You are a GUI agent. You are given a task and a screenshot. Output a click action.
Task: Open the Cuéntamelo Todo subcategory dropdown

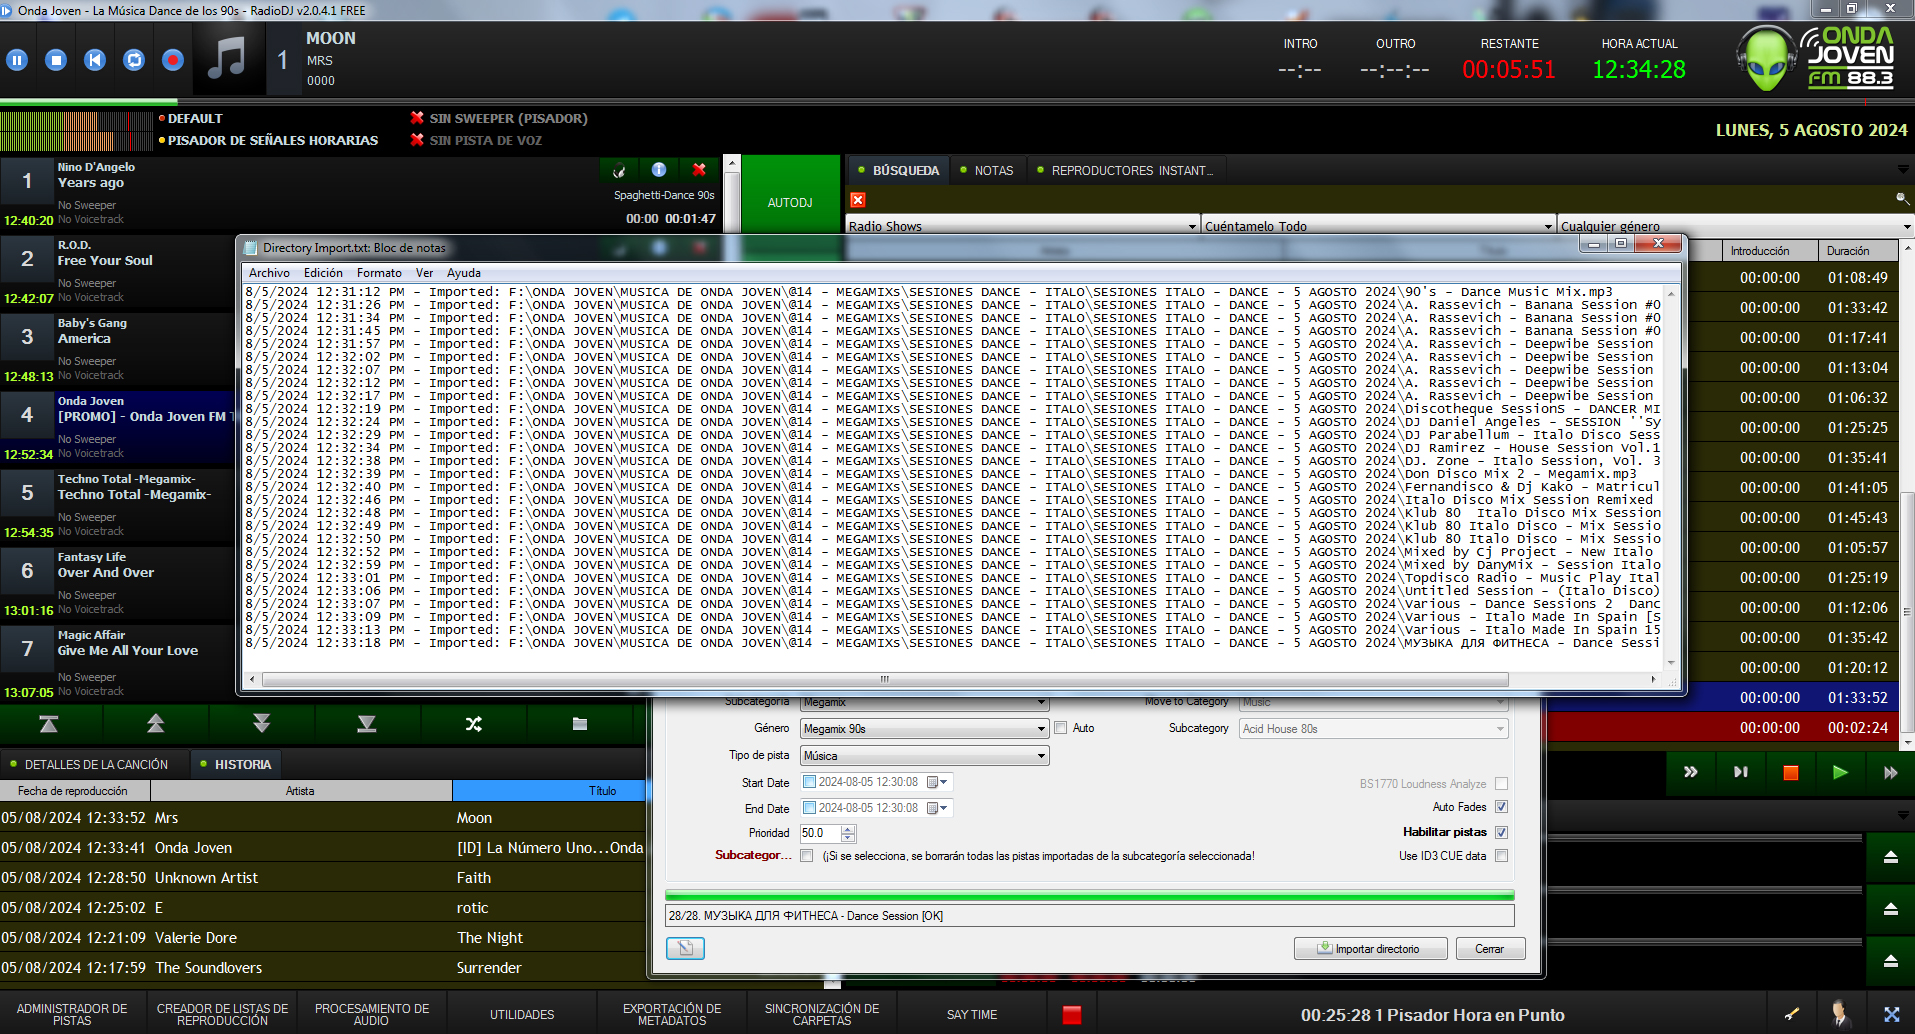pyautogui.click(x=1379, y=226)
